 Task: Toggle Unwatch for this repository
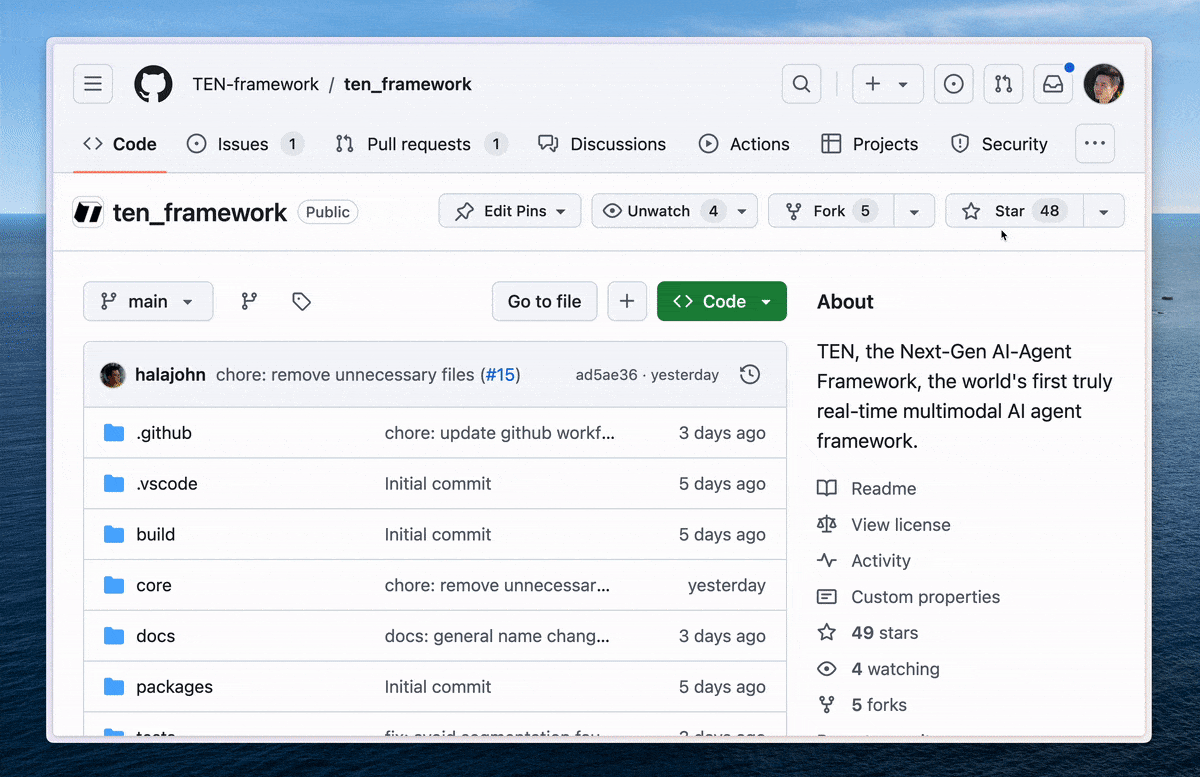pyautogui.click(x=660, y=211)
